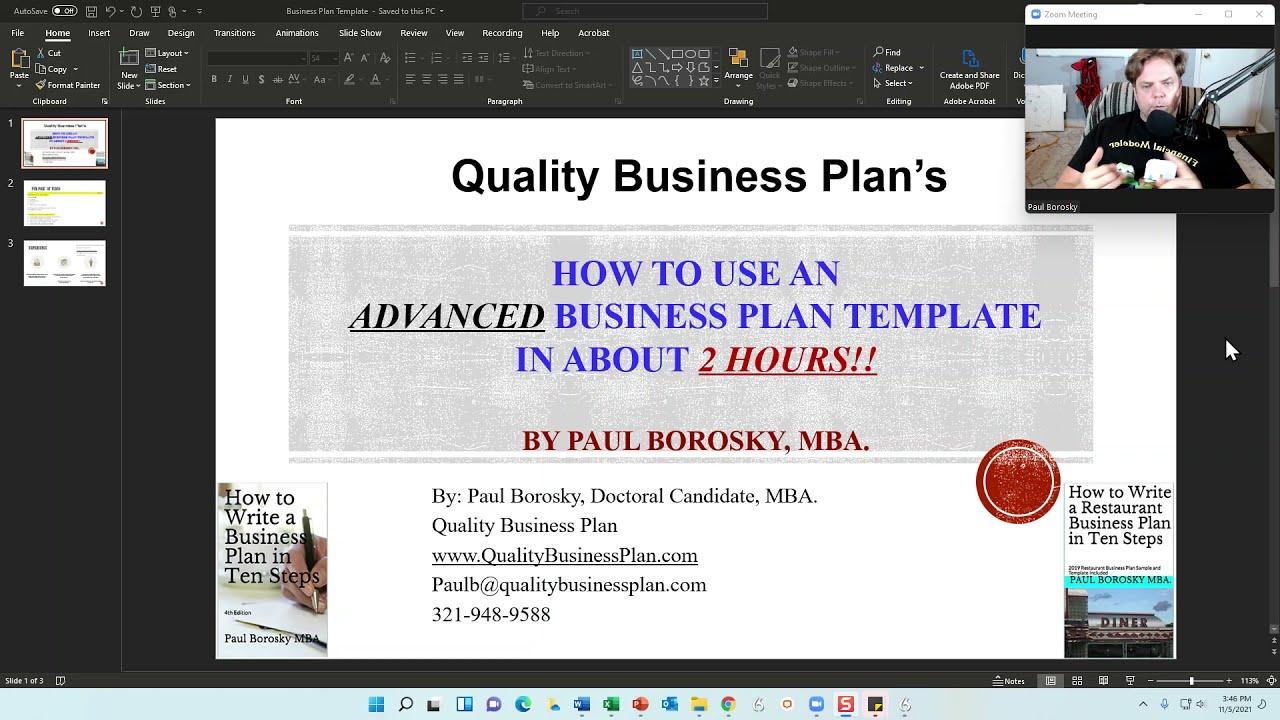This screenshot has height=720, width=1280.
Task: Increase font size
Action: [x=349, y=58]
